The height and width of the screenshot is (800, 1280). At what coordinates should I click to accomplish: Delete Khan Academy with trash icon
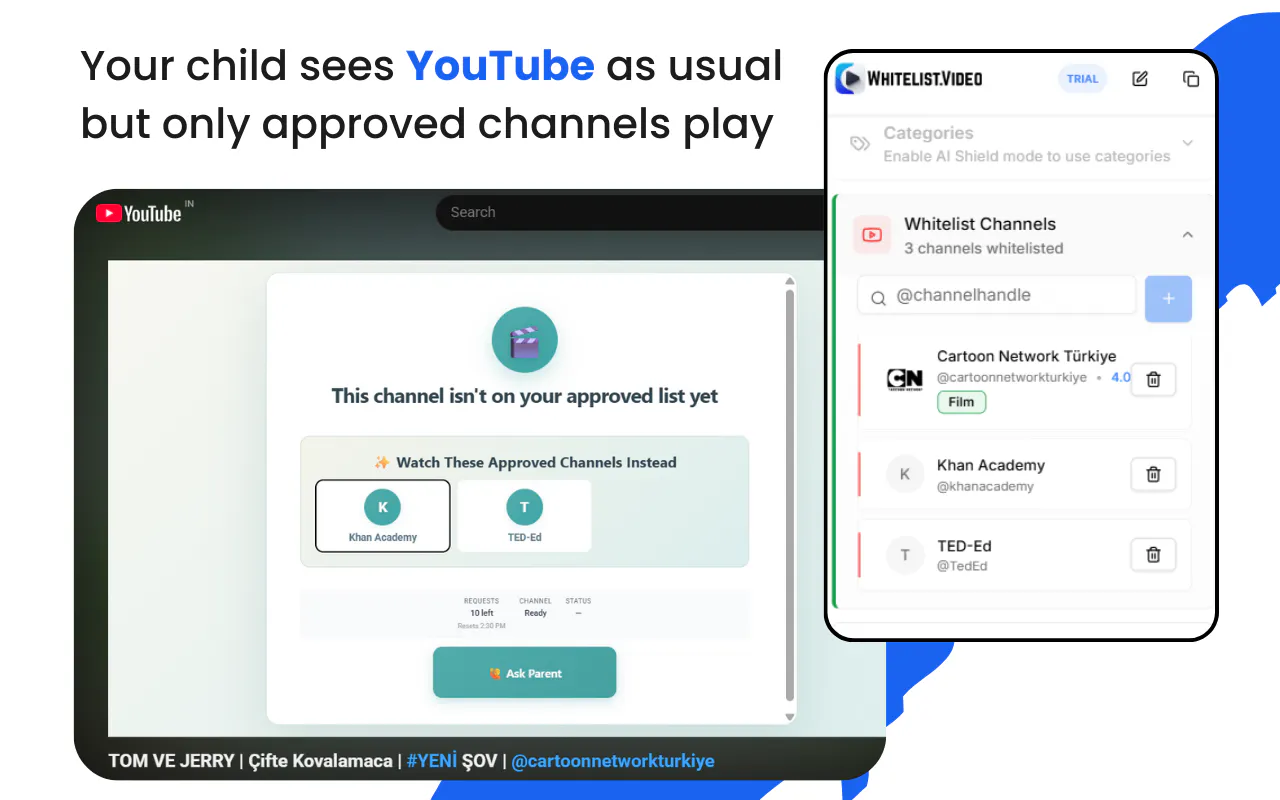coord(1153,475)
